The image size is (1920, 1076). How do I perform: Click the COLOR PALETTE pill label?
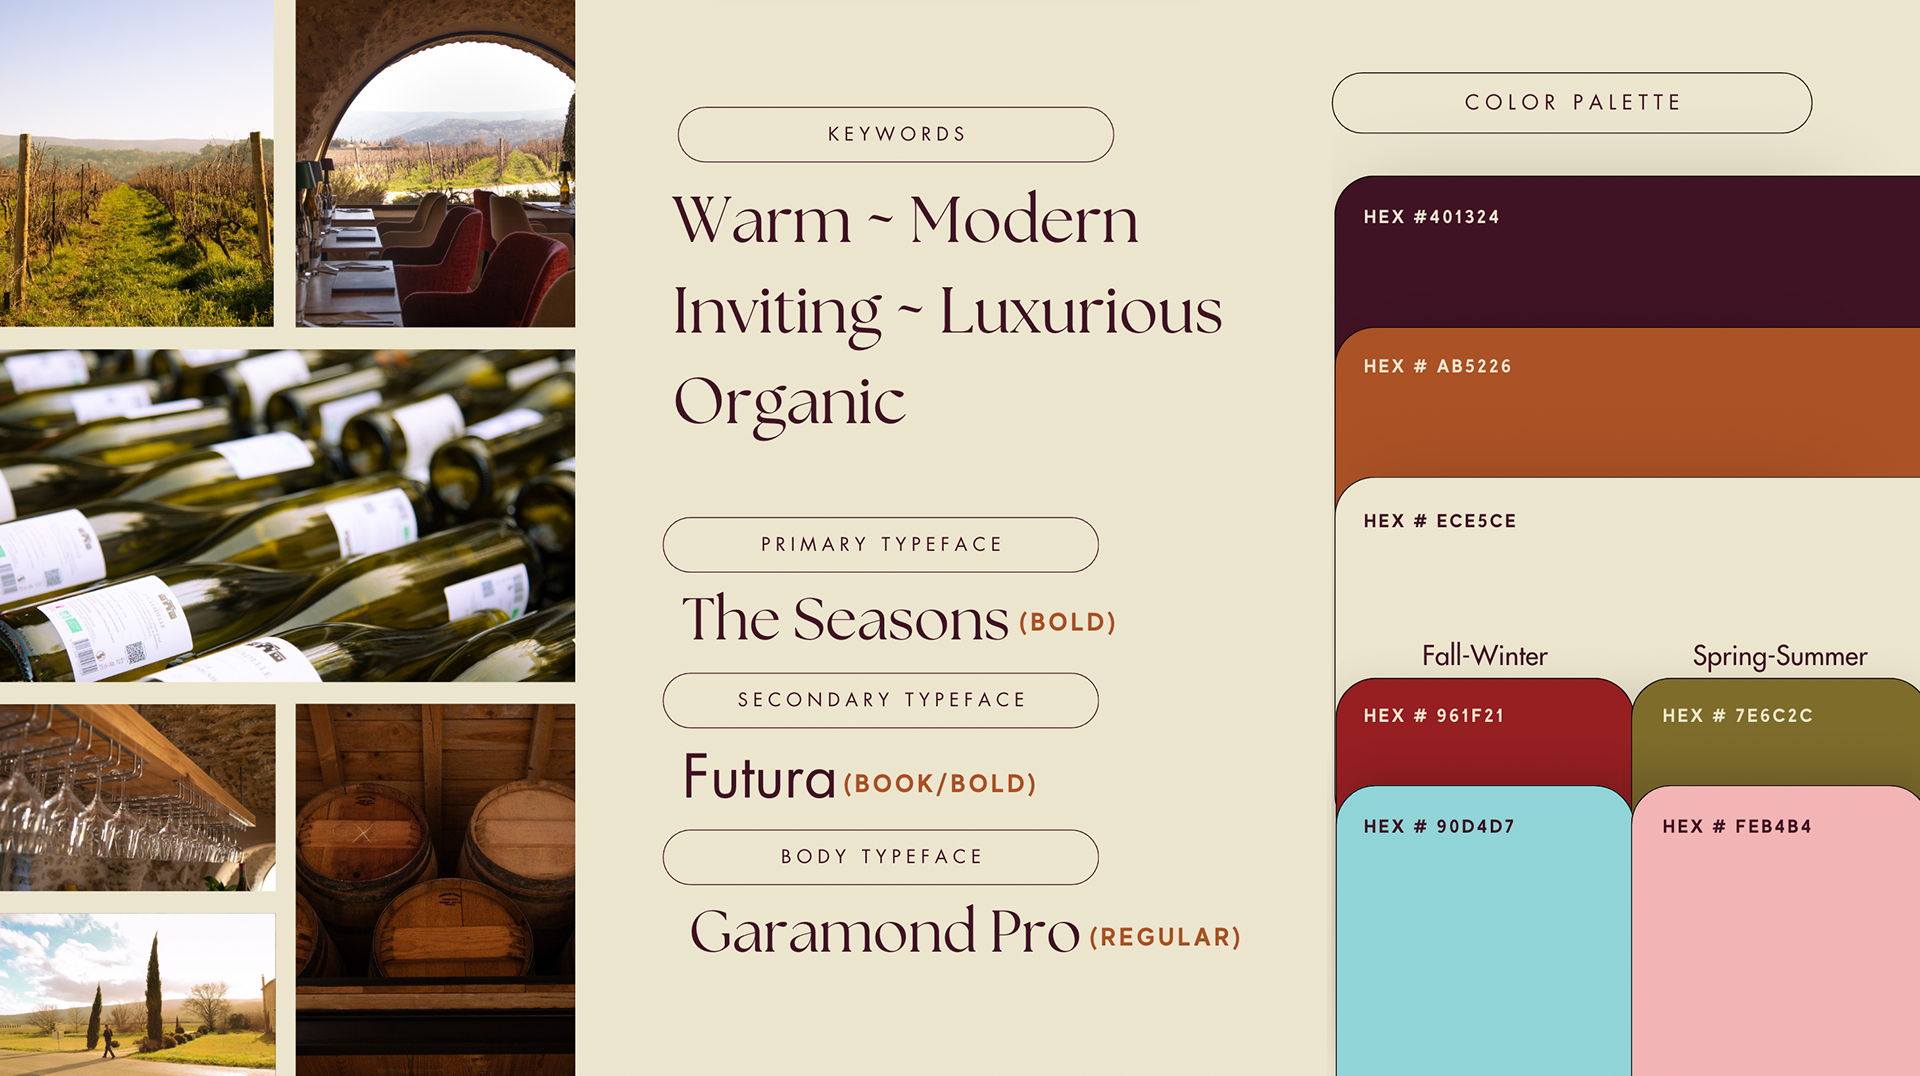click(1571, 102)
